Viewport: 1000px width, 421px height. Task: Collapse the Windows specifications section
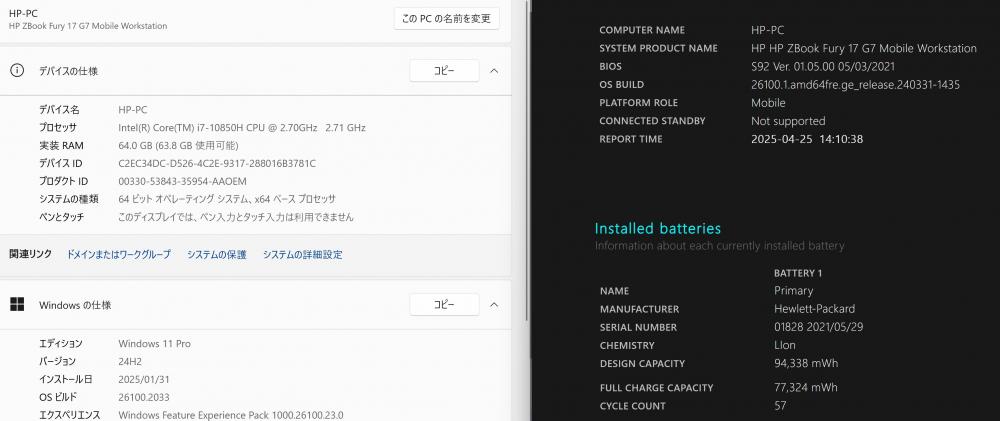494,304
